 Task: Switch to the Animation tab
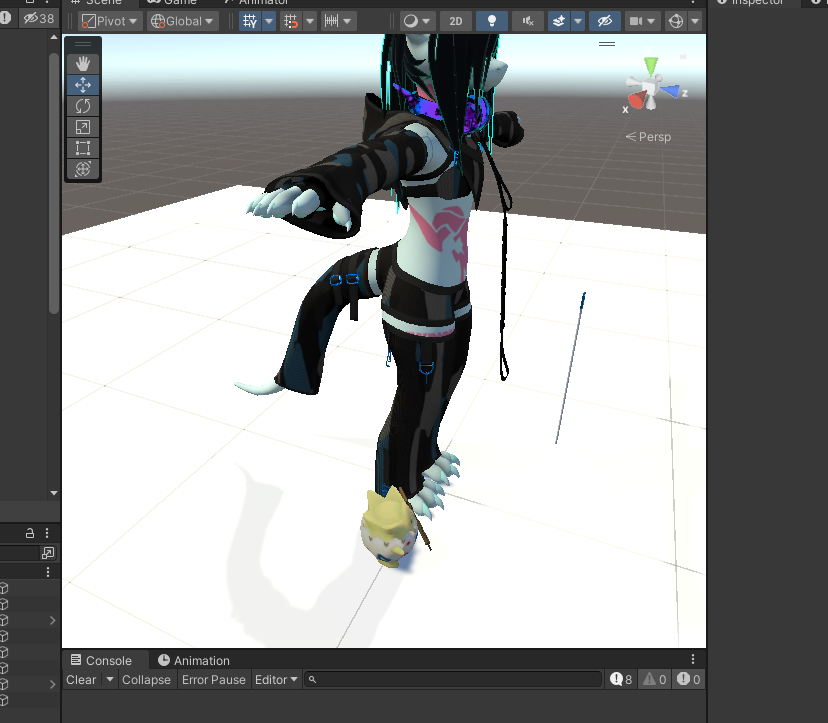click(x=193, y=660)
